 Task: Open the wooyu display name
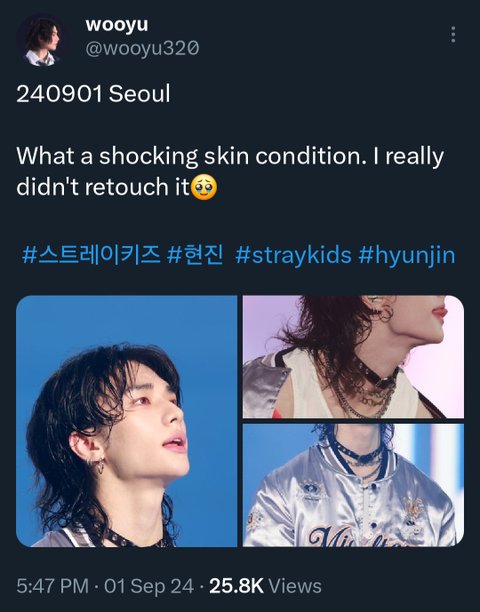click(x=117, y=25)
